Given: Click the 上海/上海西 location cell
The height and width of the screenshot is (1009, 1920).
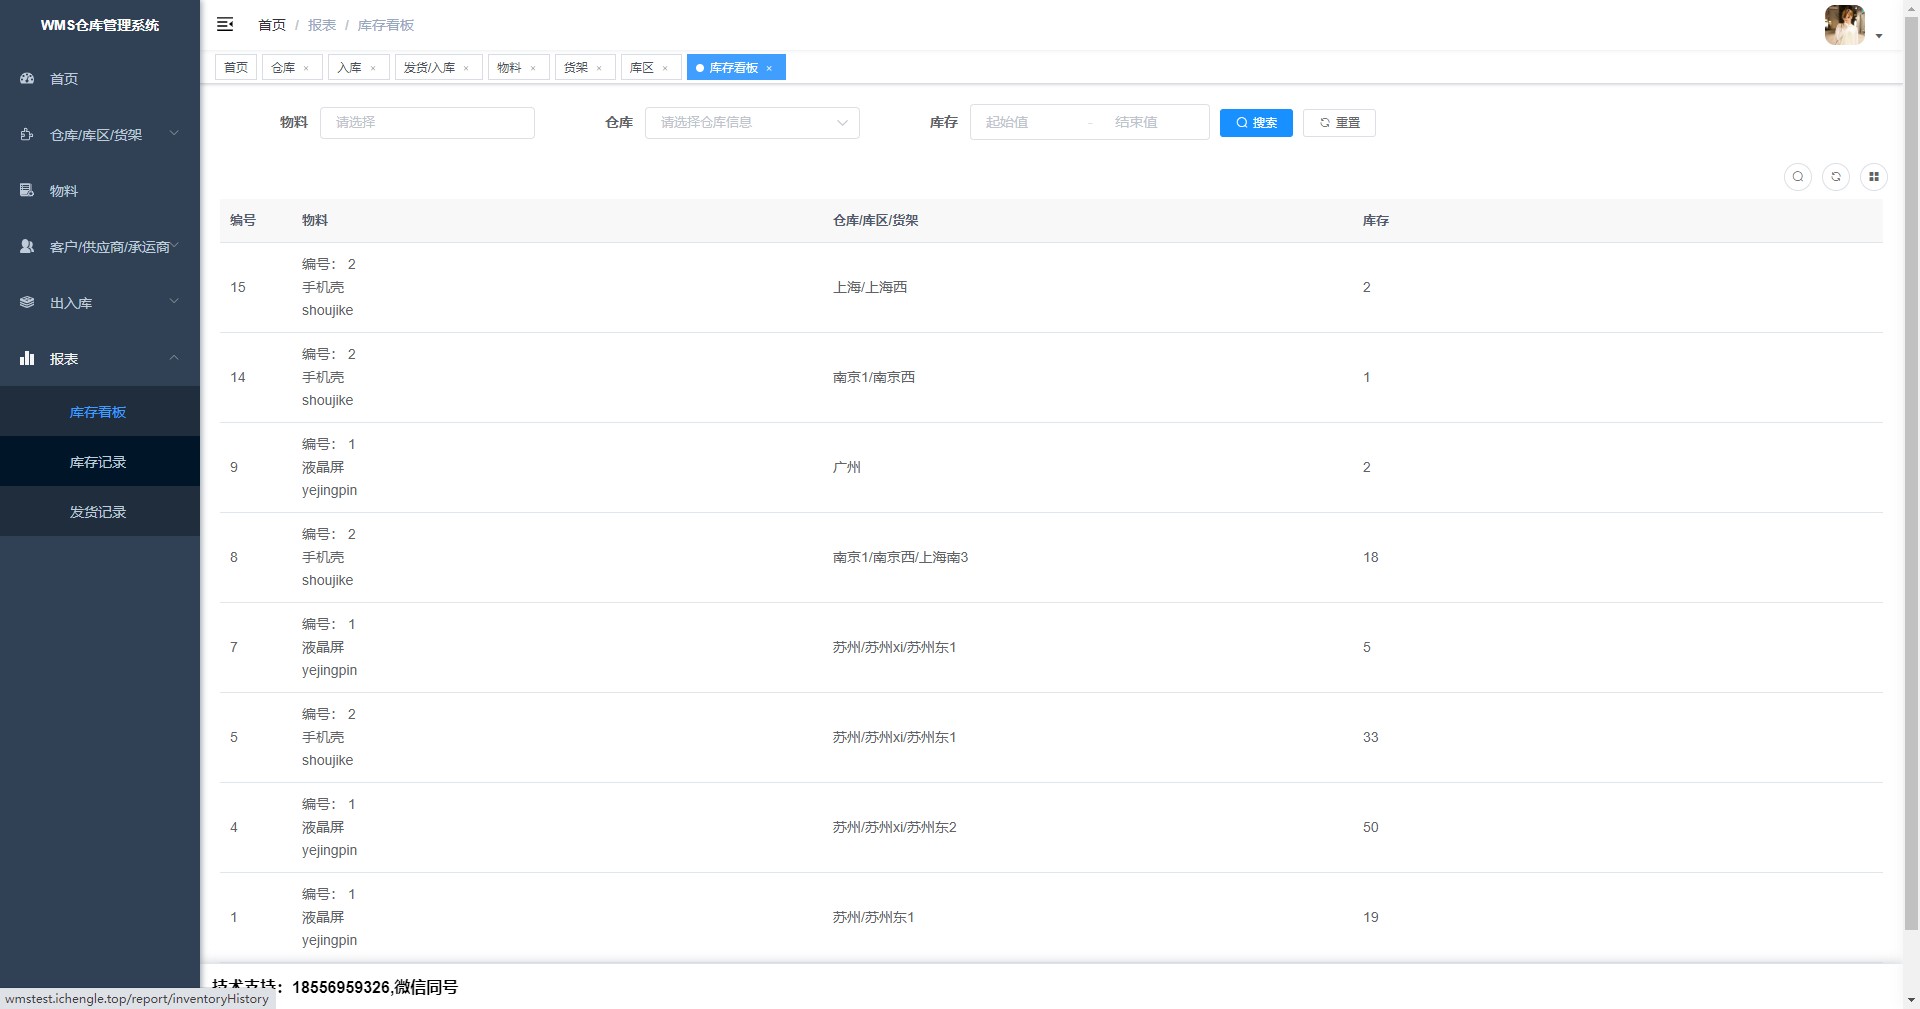Looking at the screenshot, I should coord(870,287).
